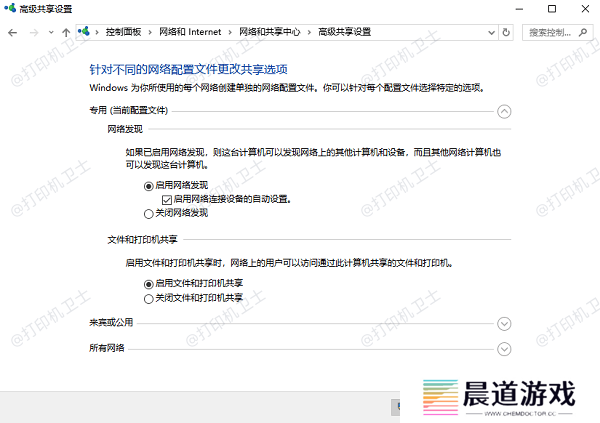Click the forward navigation arrow
The image size is (600, 423).
coord(34,33)
